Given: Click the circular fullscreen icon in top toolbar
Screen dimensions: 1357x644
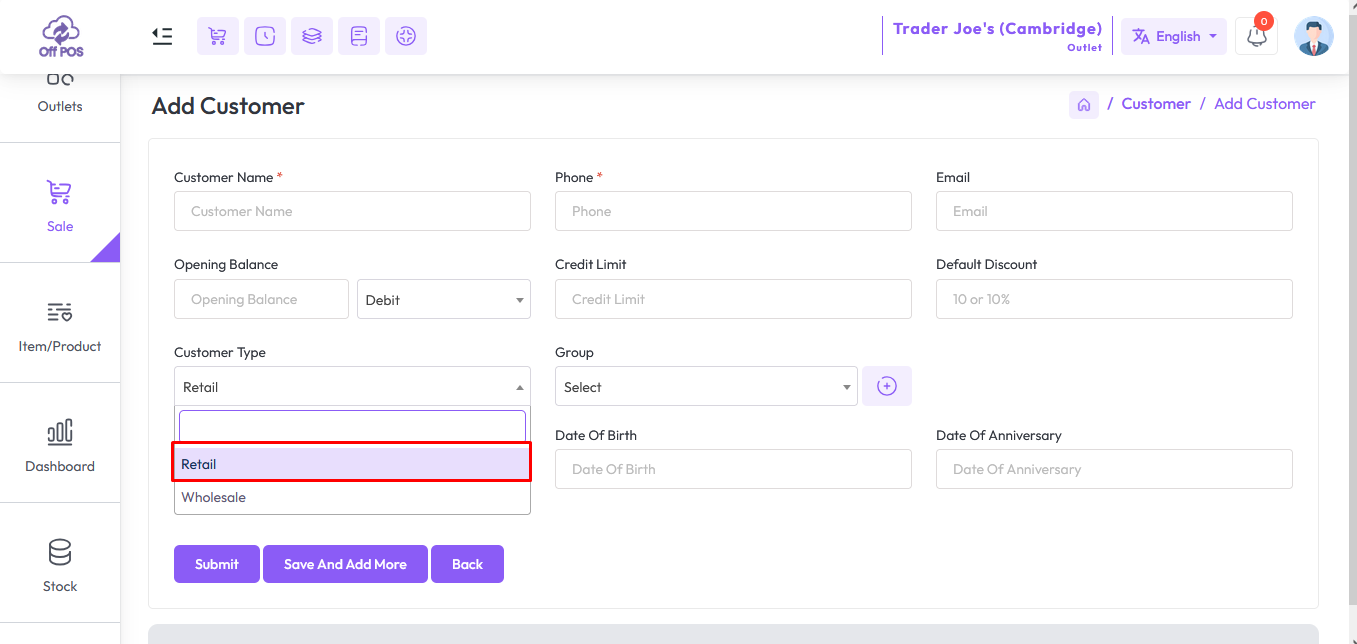Looking at the screenshot, I should (405, 36).
